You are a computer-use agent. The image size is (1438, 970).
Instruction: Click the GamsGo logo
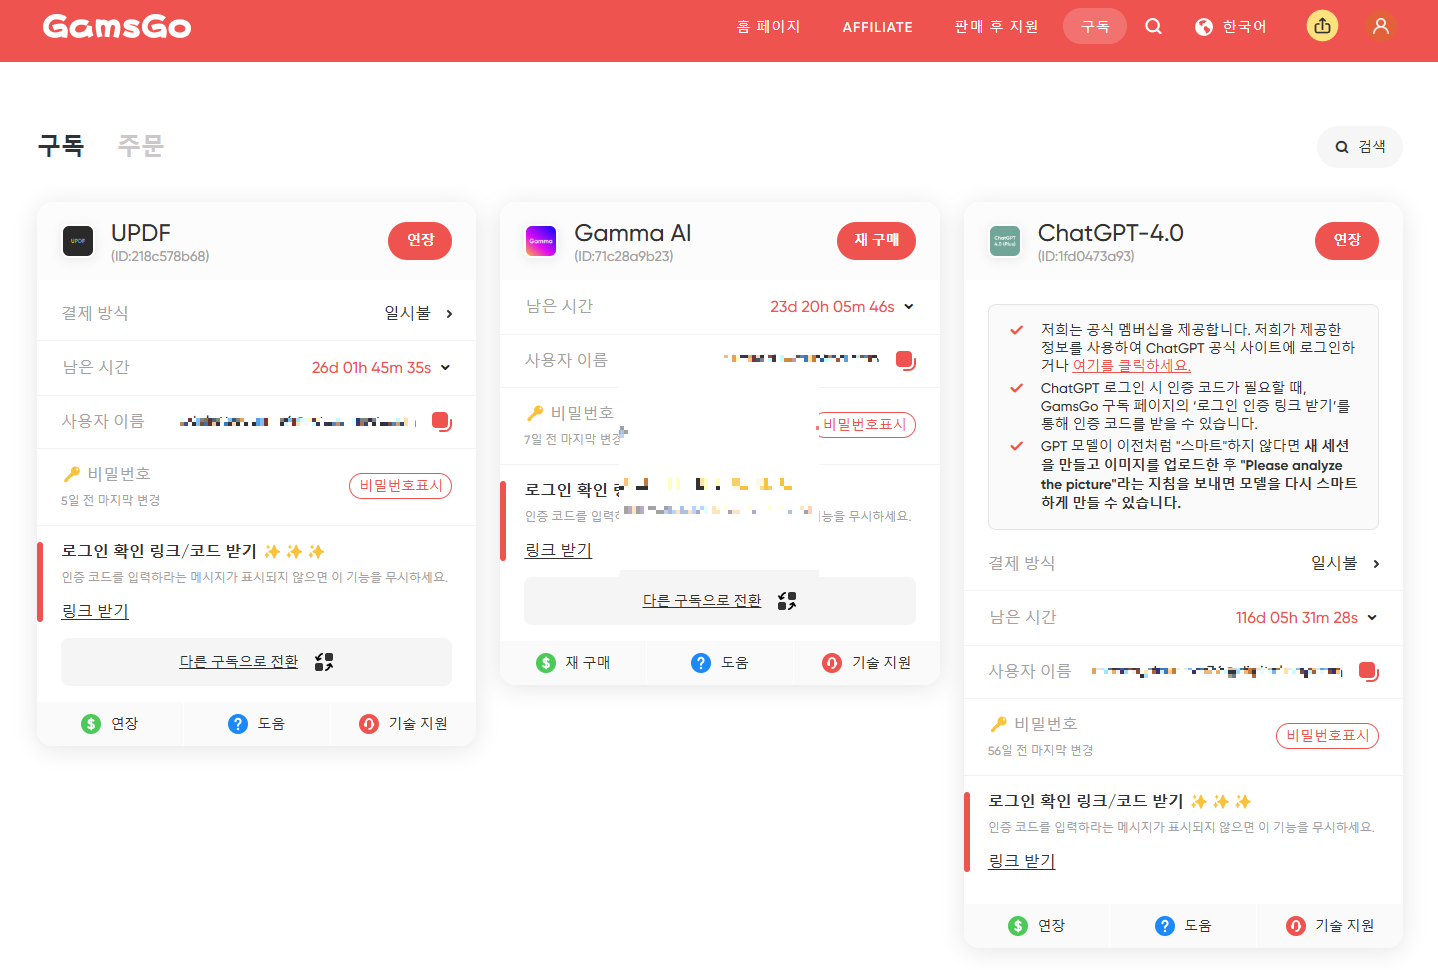tap(117, 26)
